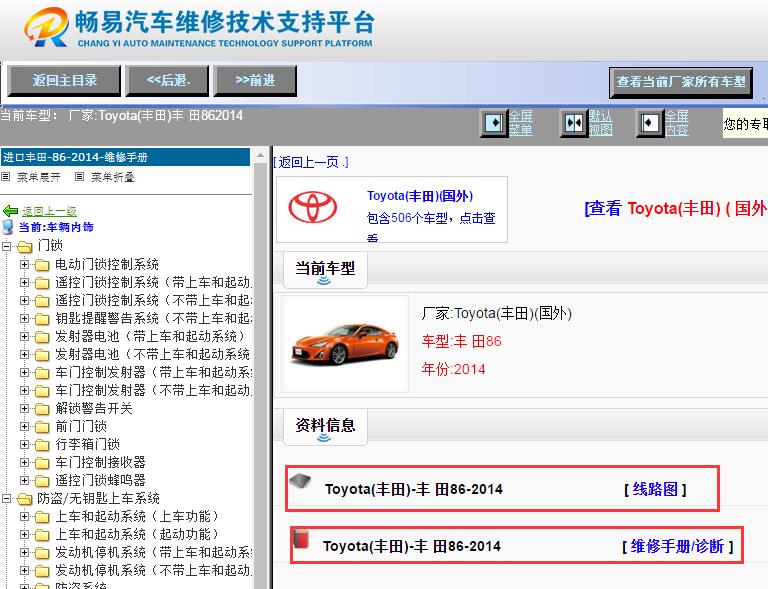Click the Toyota brand logo

(x=312, y=207)
